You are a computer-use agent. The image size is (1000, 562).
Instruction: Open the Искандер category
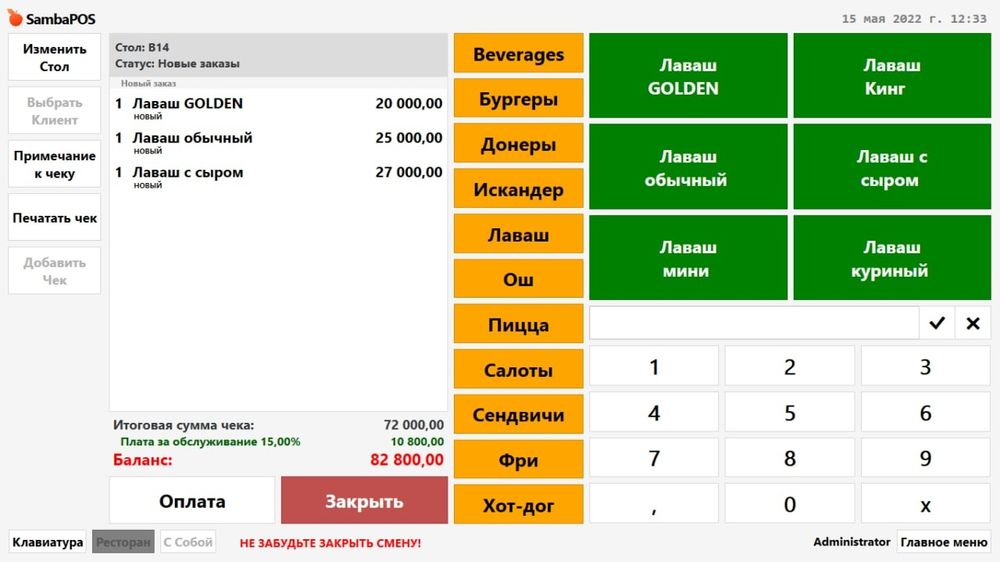click(x=518, y=189)
